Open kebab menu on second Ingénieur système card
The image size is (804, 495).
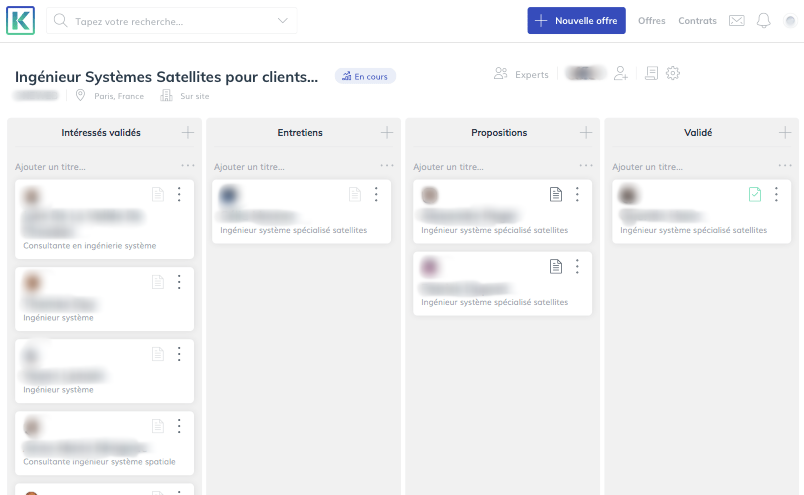pos(179,354)
